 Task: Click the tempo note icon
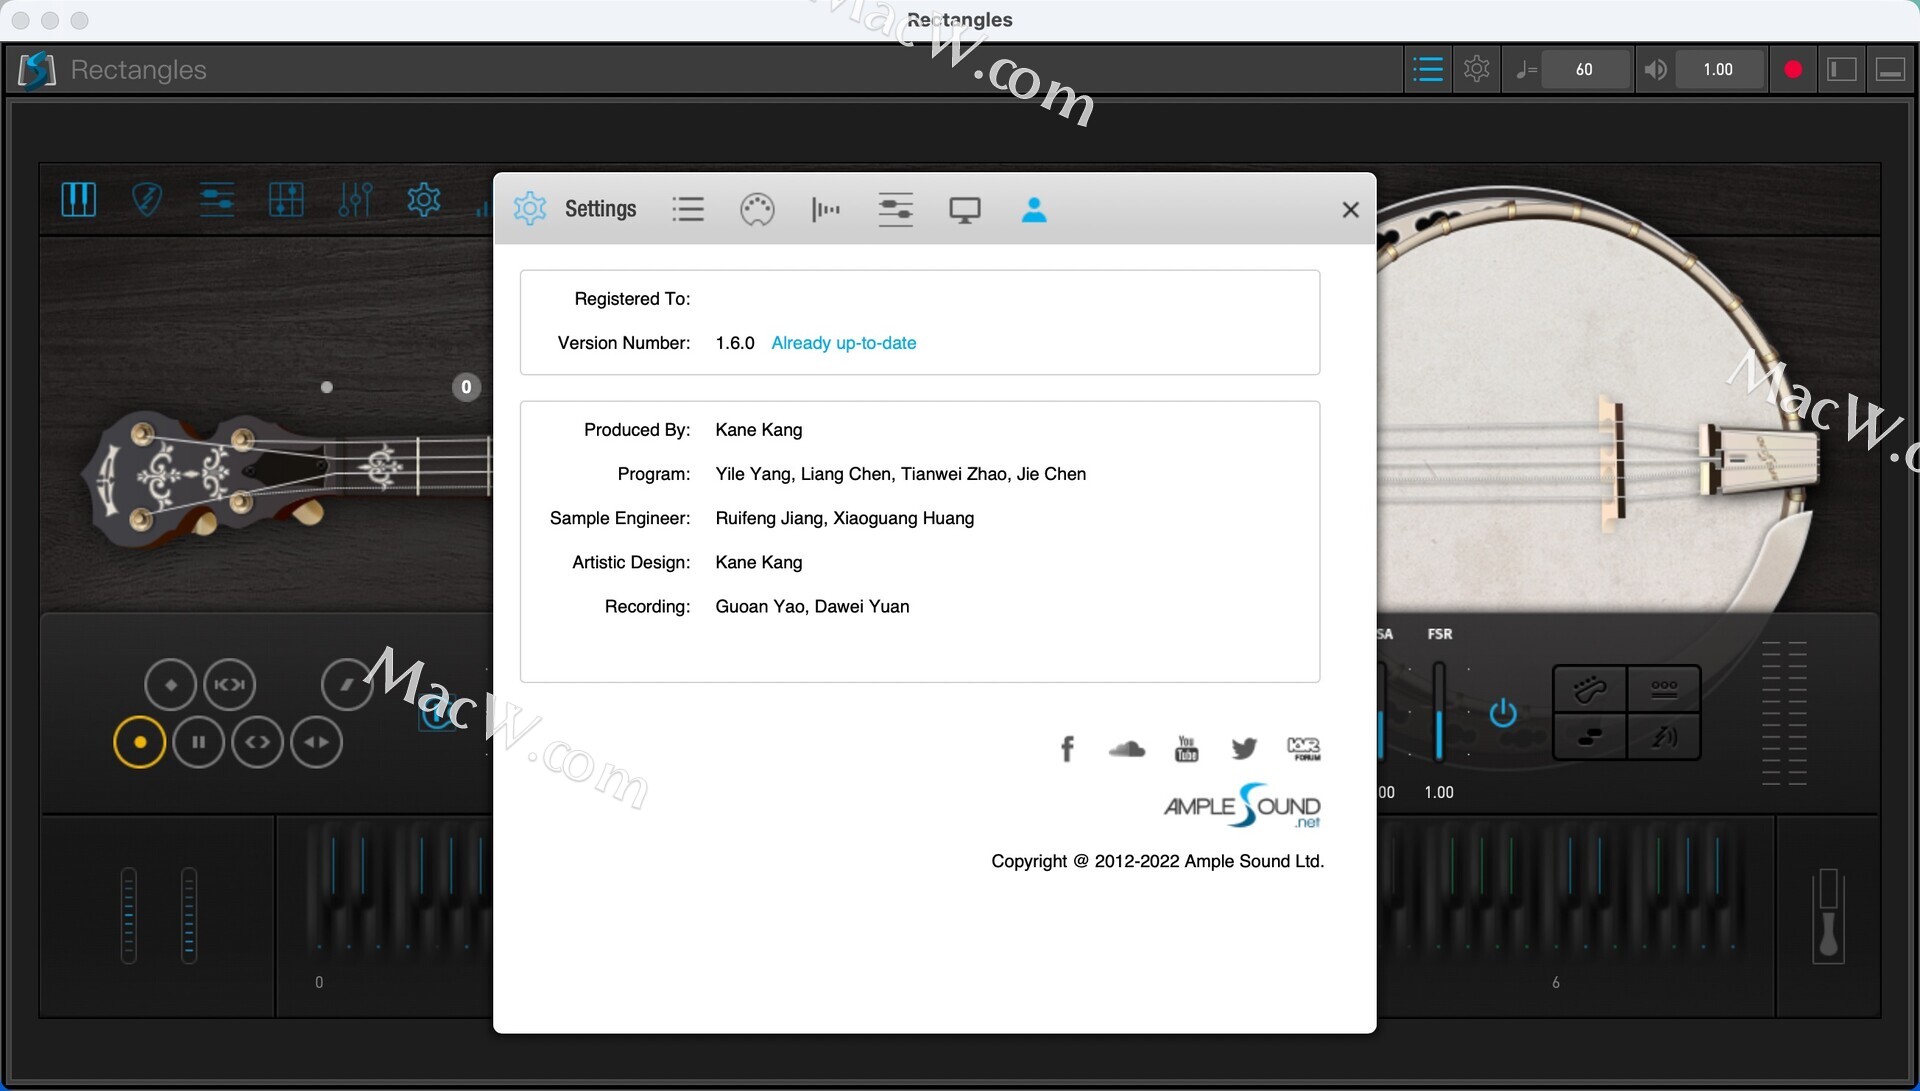(1526, 69)
